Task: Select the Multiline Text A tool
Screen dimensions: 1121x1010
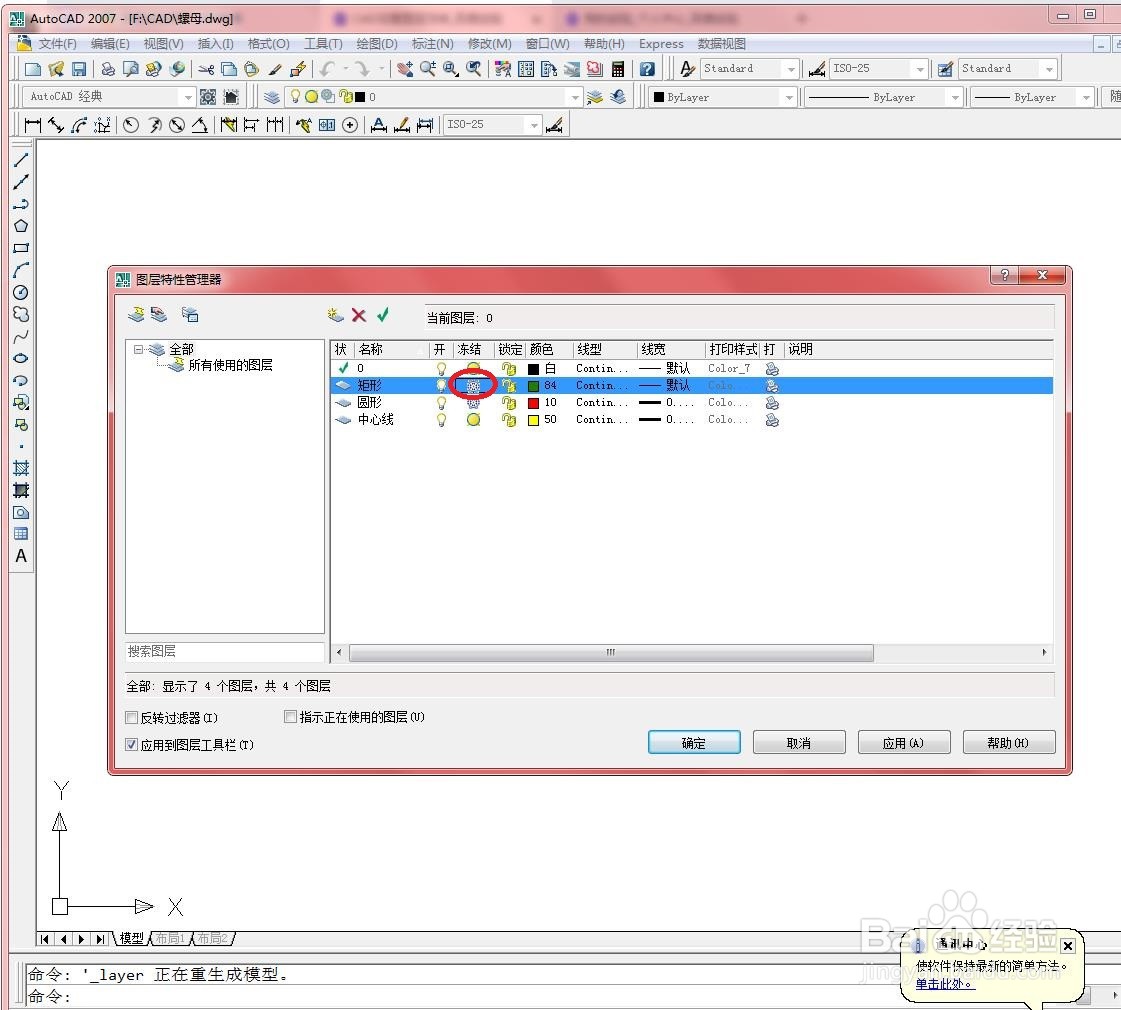Action: click(x=21, y=556)
